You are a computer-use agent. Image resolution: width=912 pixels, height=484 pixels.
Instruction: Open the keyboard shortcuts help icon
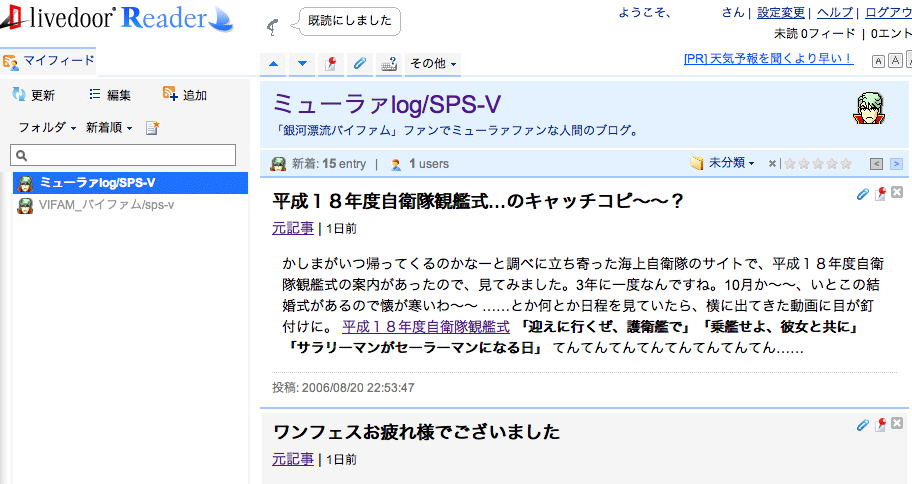[388, 64]
